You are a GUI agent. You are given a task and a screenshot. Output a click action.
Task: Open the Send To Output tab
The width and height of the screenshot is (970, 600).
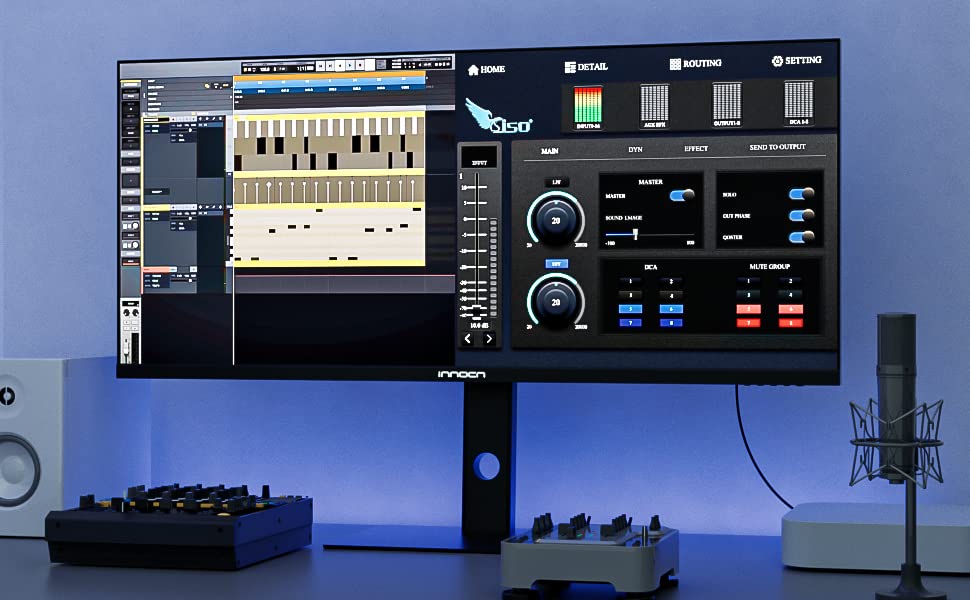[x=777, y=147]
